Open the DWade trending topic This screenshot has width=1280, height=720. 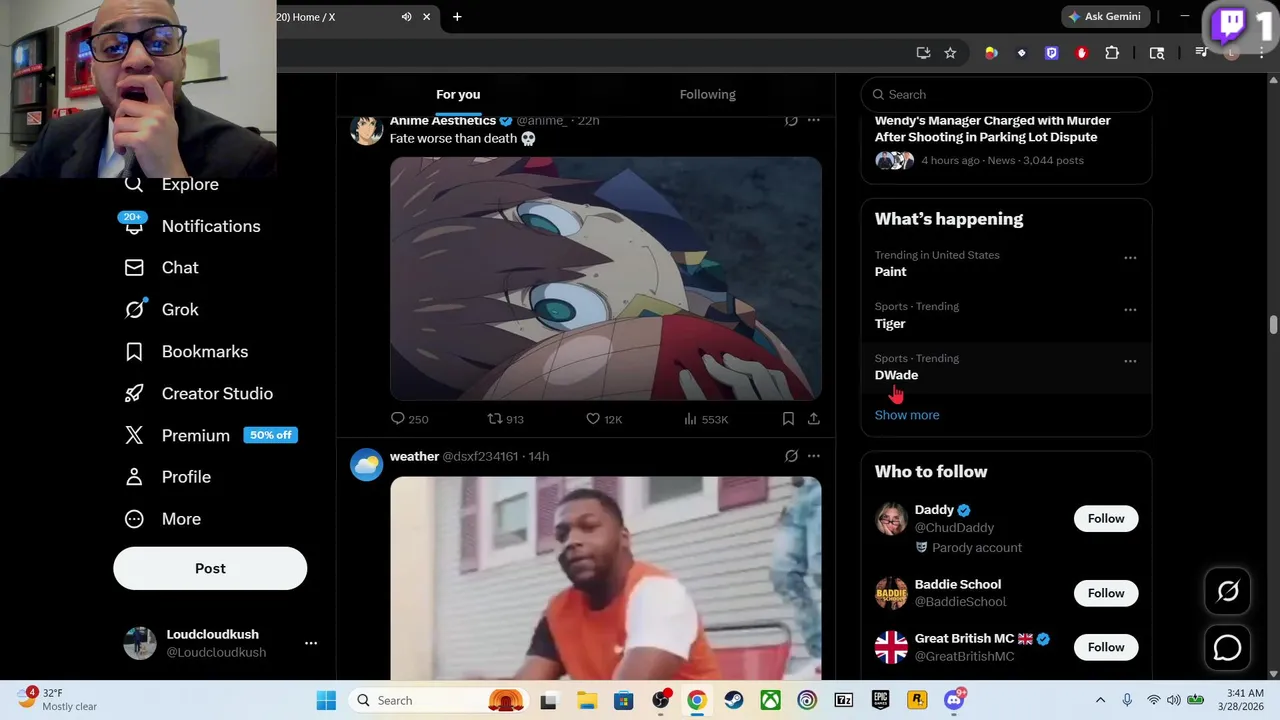(x=896, y=375)
